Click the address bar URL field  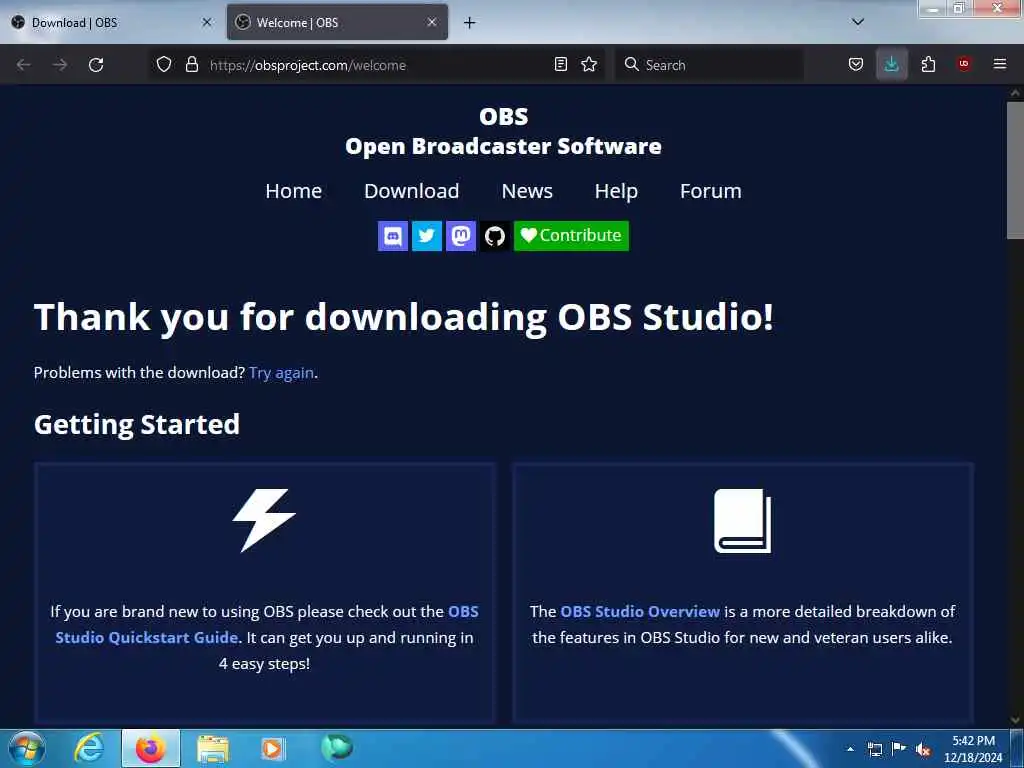[379, 65]
